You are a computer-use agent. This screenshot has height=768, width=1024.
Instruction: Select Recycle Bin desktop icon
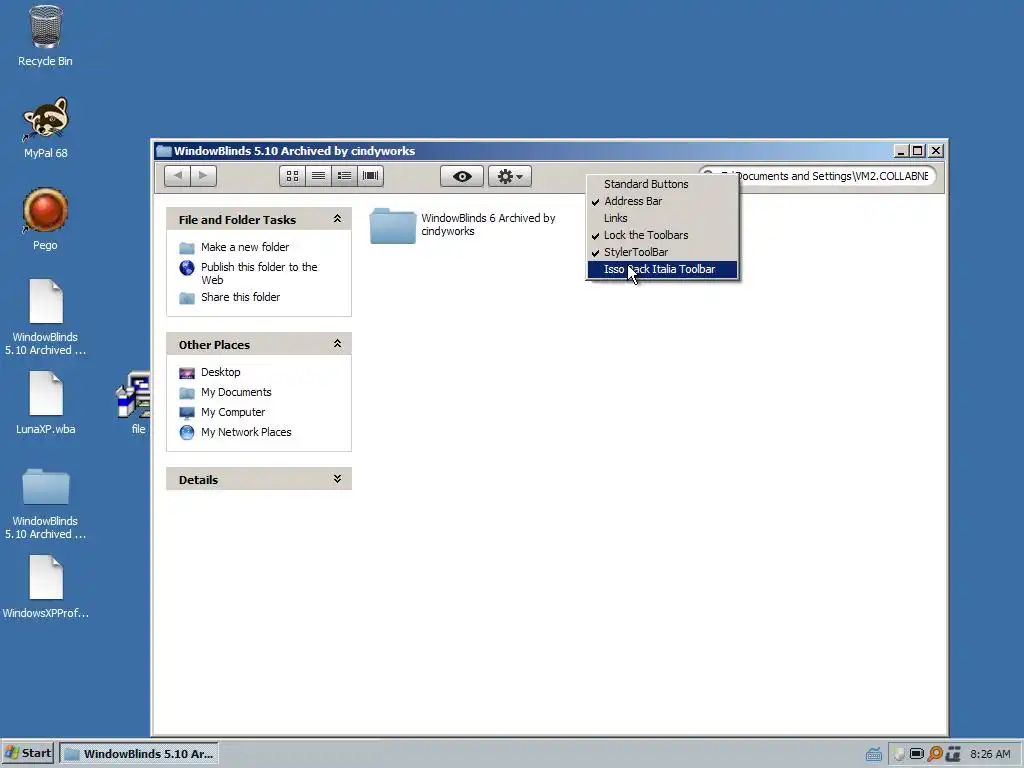click(x=45, y=36)
